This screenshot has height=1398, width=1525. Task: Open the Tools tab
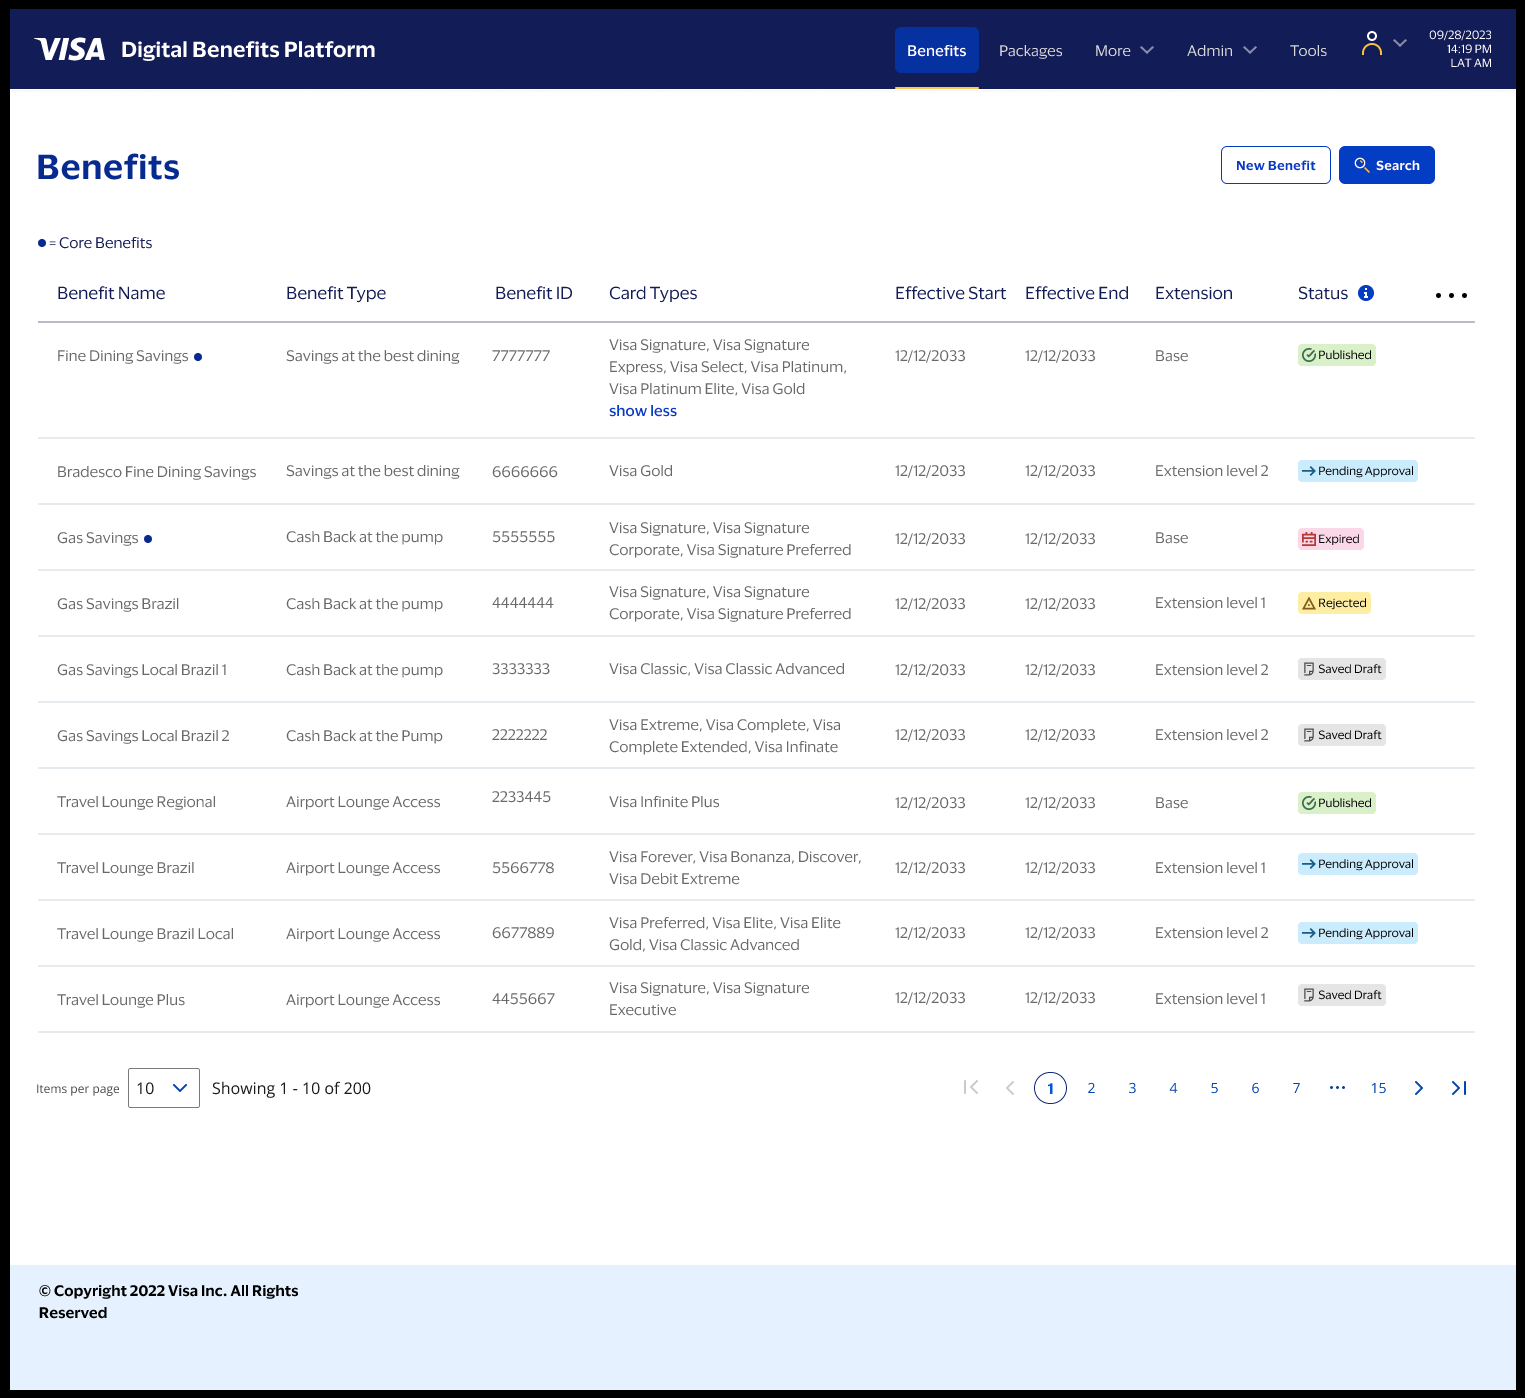pos(1308,51)
